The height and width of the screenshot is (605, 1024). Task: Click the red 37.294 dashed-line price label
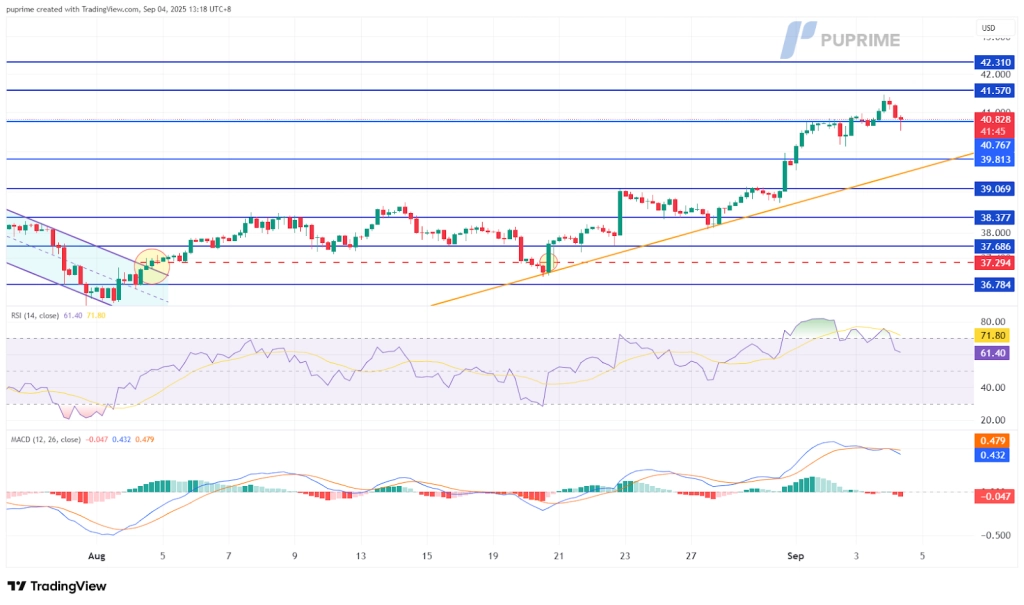(x=994, y=262)
